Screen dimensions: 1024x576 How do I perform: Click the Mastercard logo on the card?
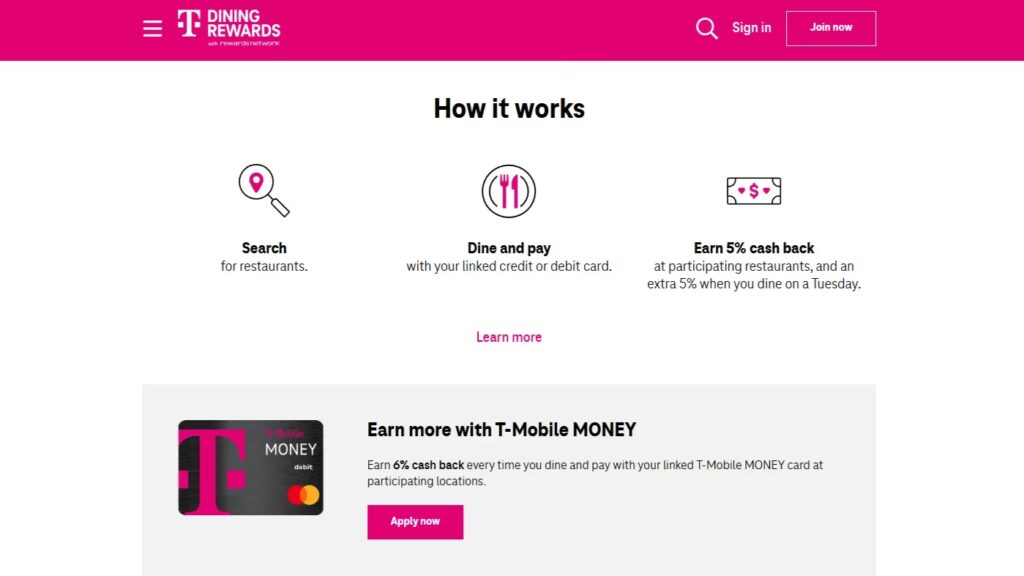tap(303, 494)
